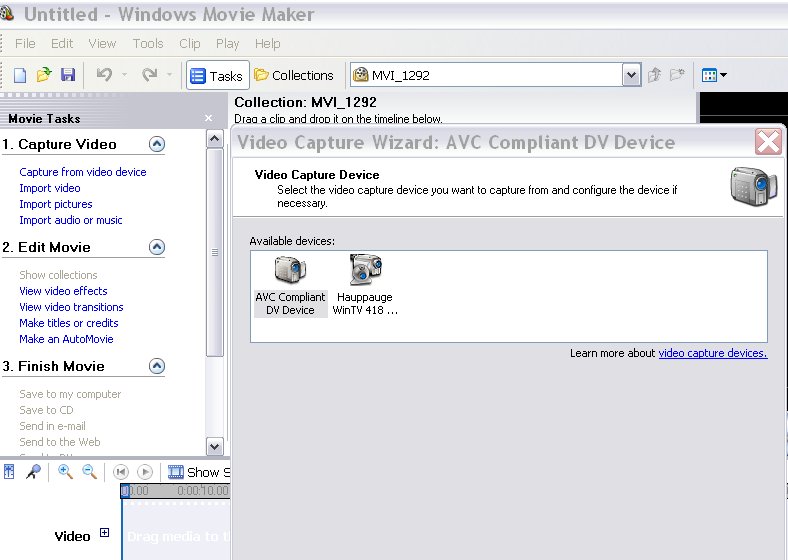
Task: Create a new project with the blank page icon
Action: click(x=20, y=75)
